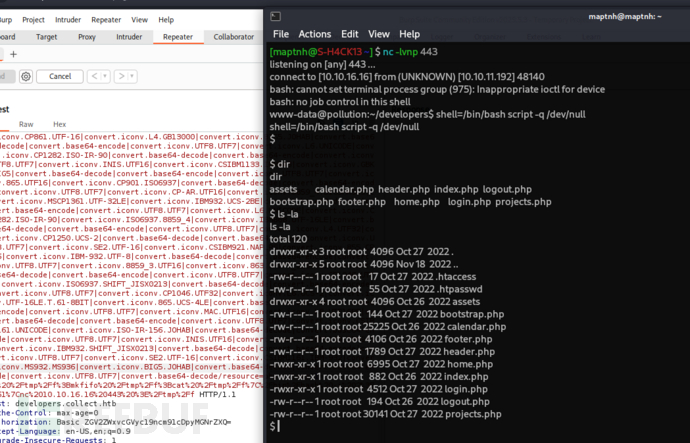690x443 pixels.
Task: Click the 'nc -lvnp 443' command text
Action: 410,52
